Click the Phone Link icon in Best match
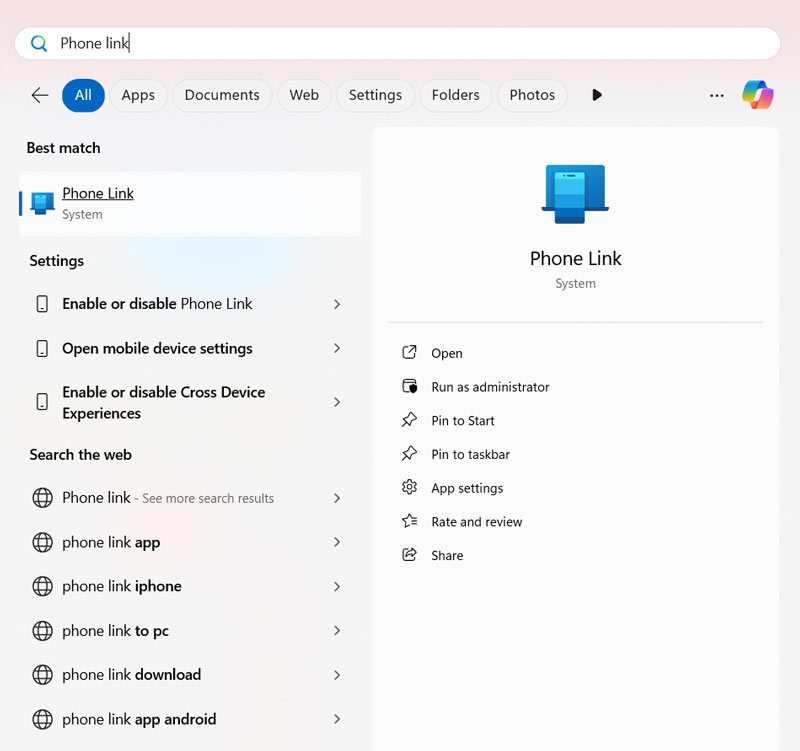 tap(42, 203)
